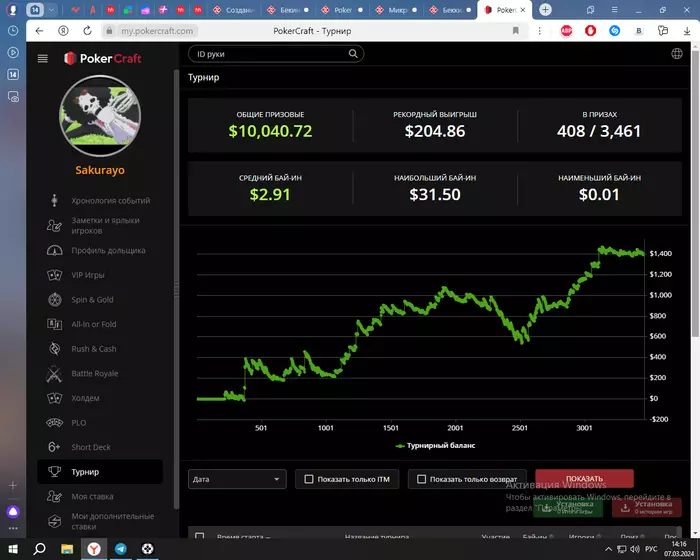The image size is (700, 560).
Task: Click the Battle Royale crossed-swords icon
Action: 54,373
